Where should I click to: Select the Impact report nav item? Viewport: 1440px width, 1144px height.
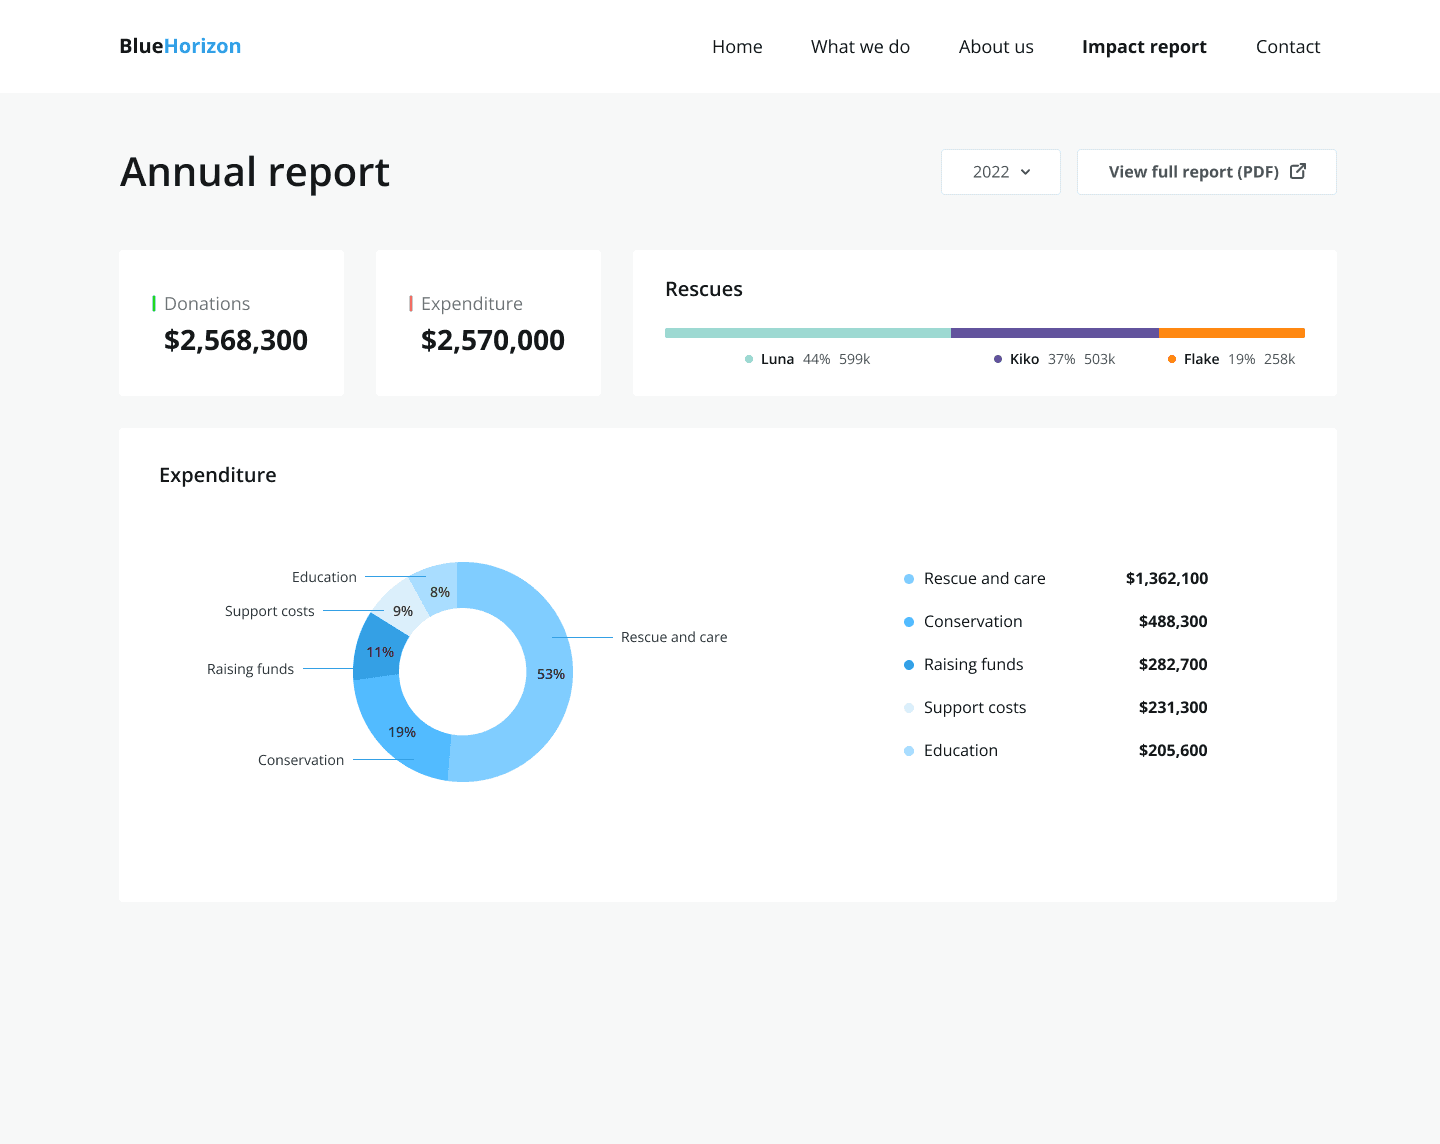click(x=1144, y=47)
